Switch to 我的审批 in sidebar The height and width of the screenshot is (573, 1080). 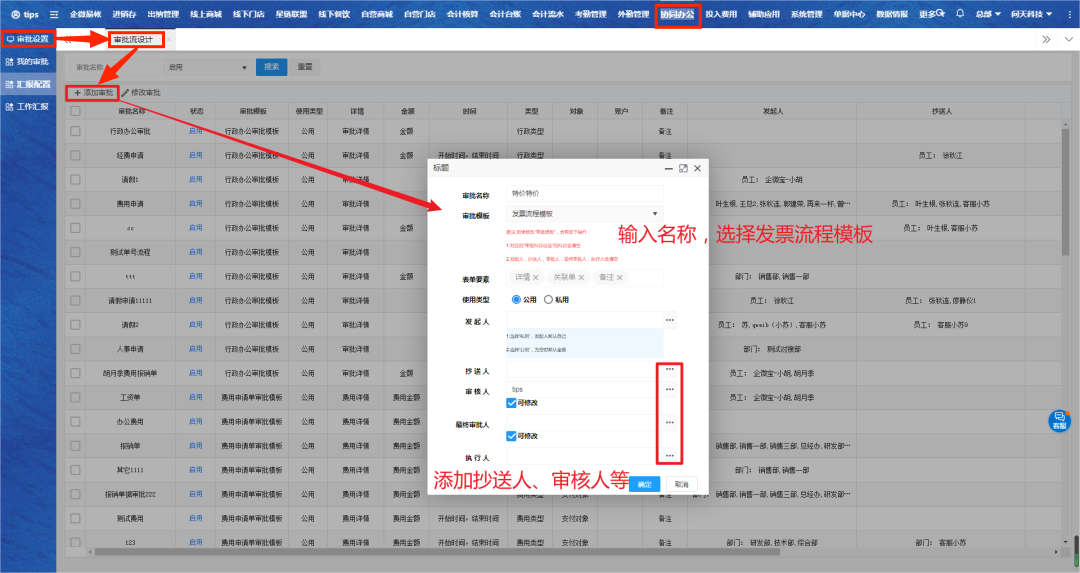pos(28,62)
